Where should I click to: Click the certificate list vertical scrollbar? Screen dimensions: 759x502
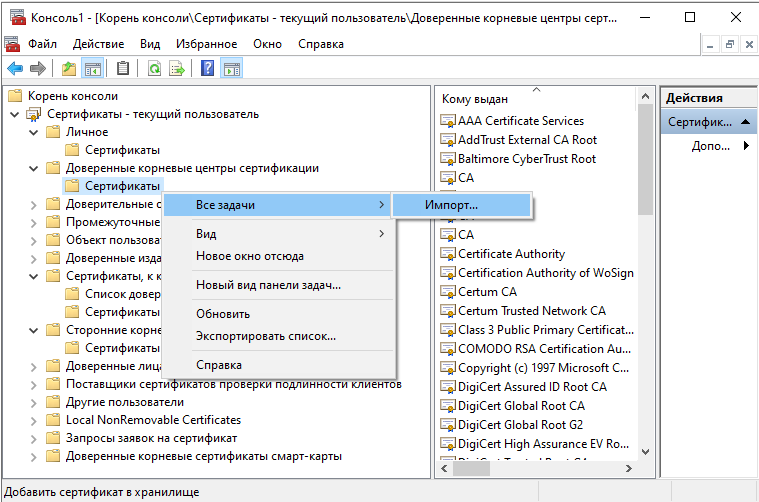(x=645, y=300)
